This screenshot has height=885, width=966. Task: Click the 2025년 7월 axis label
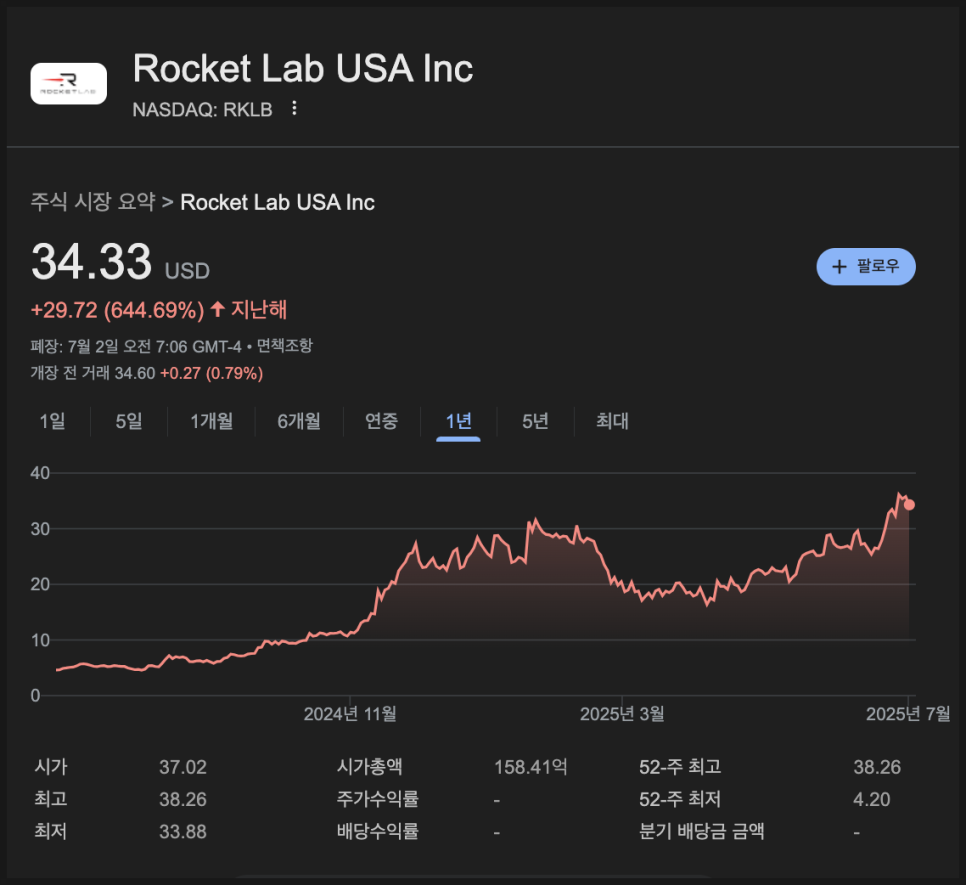point(908,714)
